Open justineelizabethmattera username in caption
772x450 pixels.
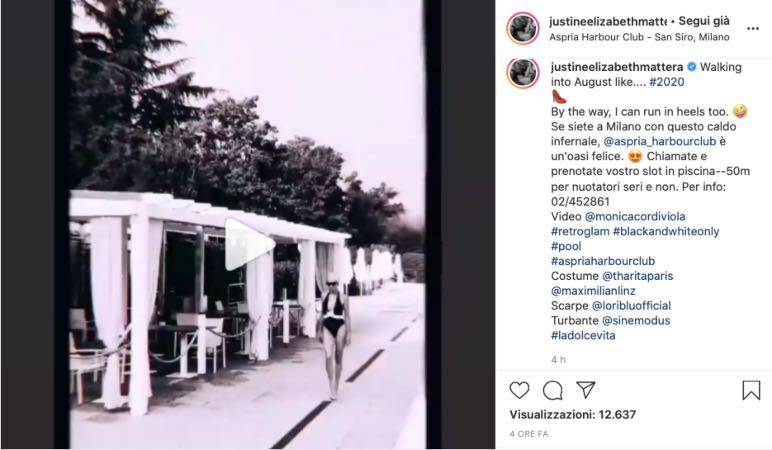pos(617,67)
